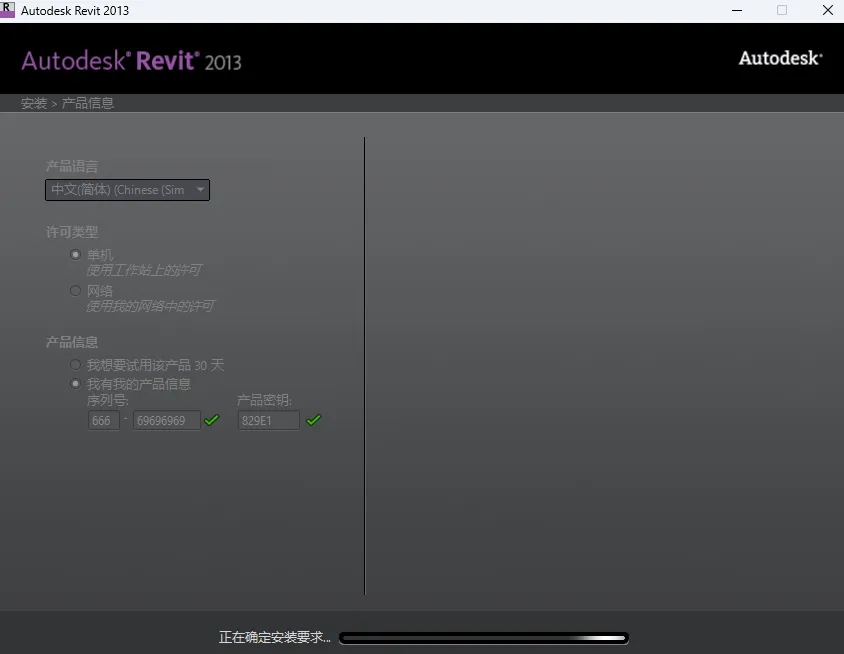The image size is (844, 654).
Task: Click the 产品信息 section heading above trial options
Action: [72, 342]
